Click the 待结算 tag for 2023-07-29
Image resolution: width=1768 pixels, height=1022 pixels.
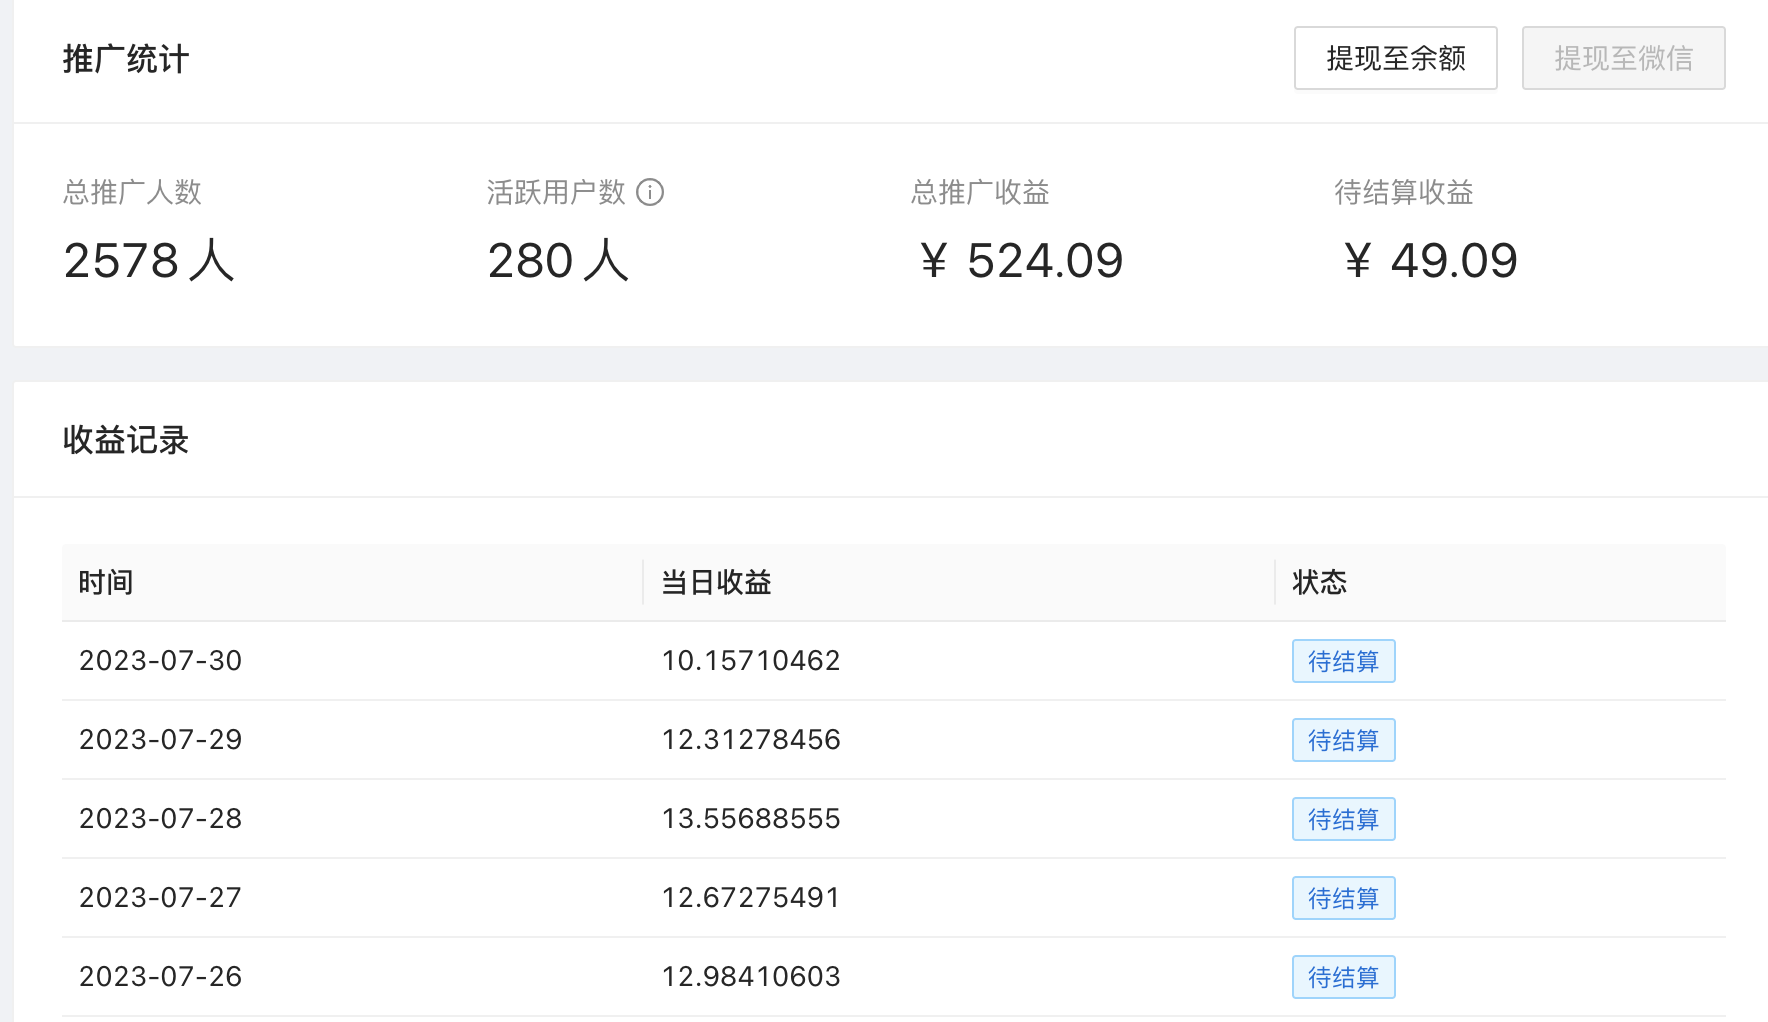pos(1343,740)
